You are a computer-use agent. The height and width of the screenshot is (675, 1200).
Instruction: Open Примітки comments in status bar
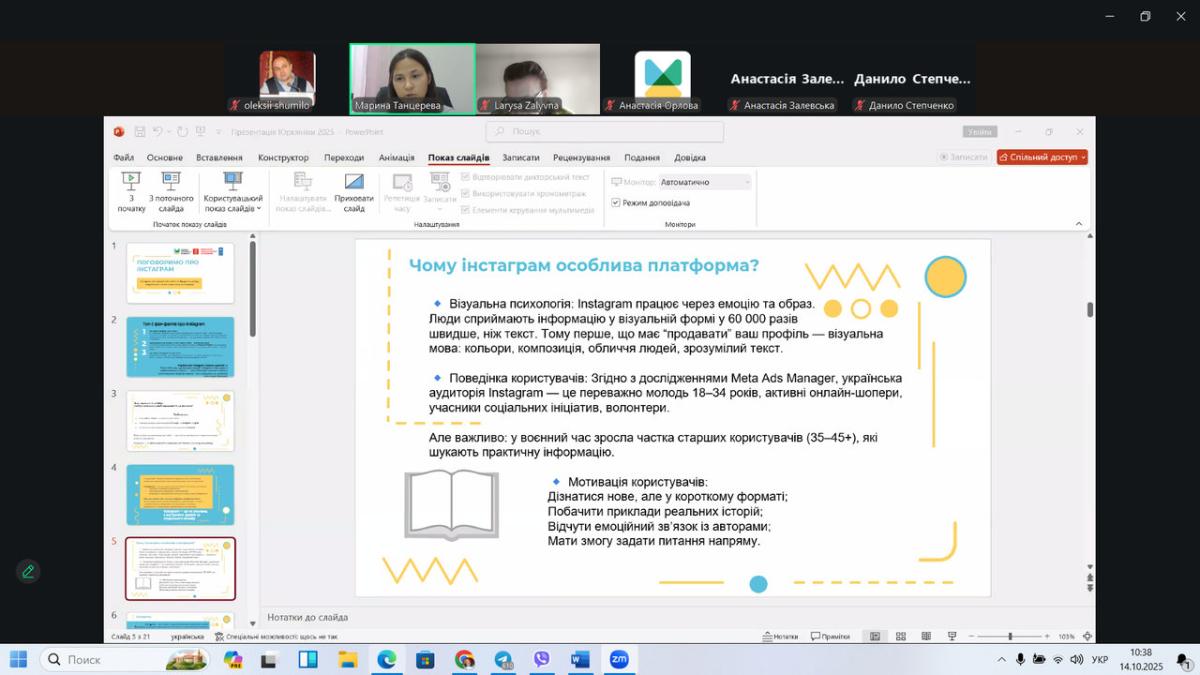point(830,636)
